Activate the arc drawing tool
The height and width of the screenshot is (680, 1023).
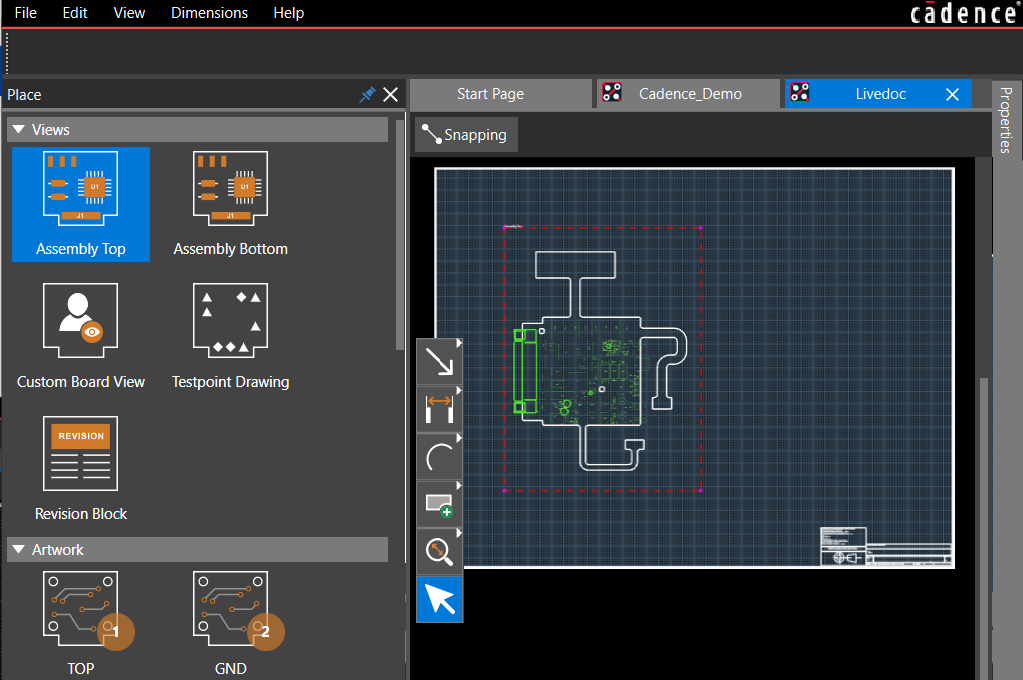(x=439, y=457)
